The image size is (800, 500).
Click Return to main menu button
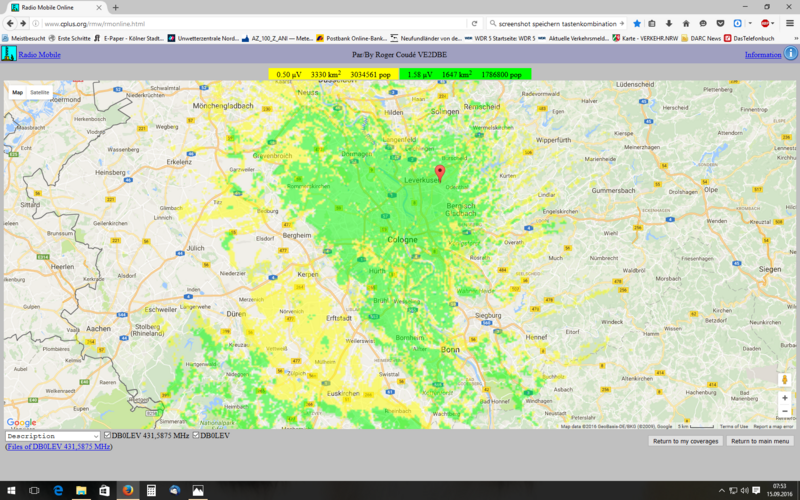pyautogui.click(x=760, y=441)
